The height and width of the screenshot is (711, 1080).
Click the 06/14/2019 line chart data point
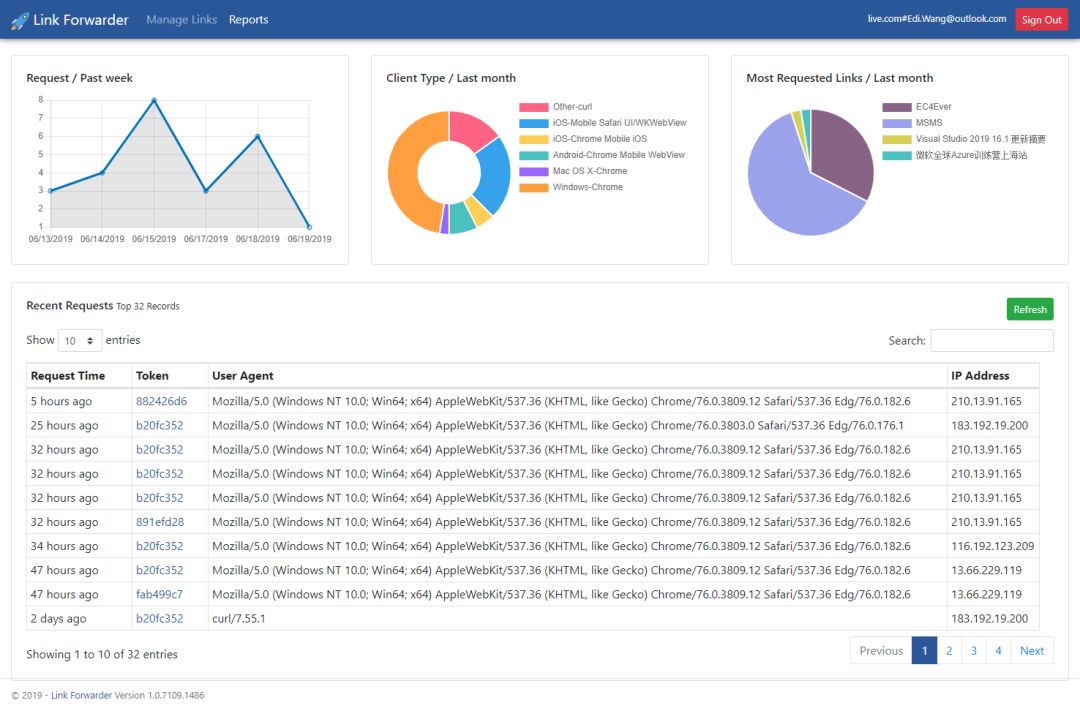102,172
